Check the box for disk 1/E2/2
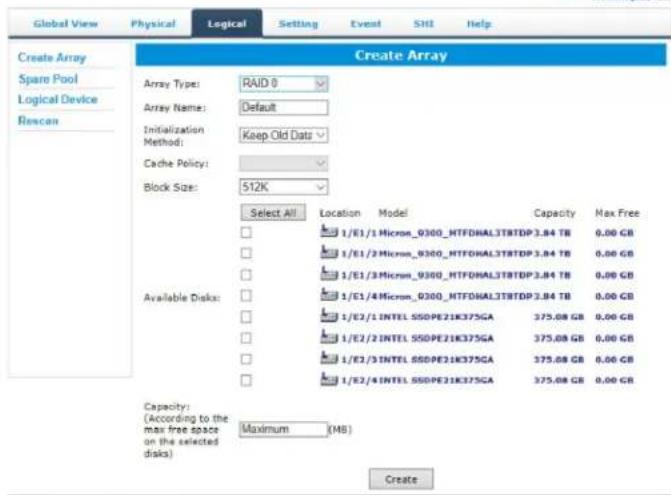The height and width of the screenshot is (495, 671). (x=246, y=338)
